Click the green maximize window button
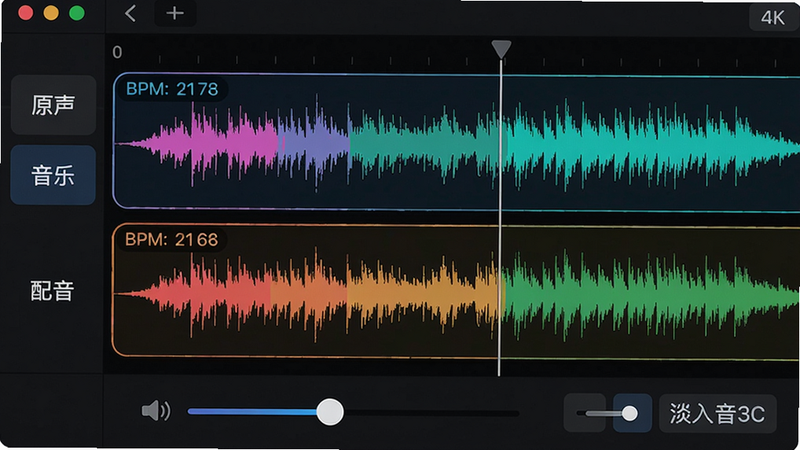This screenshot has height=450, width=800. tap(77, 13)
